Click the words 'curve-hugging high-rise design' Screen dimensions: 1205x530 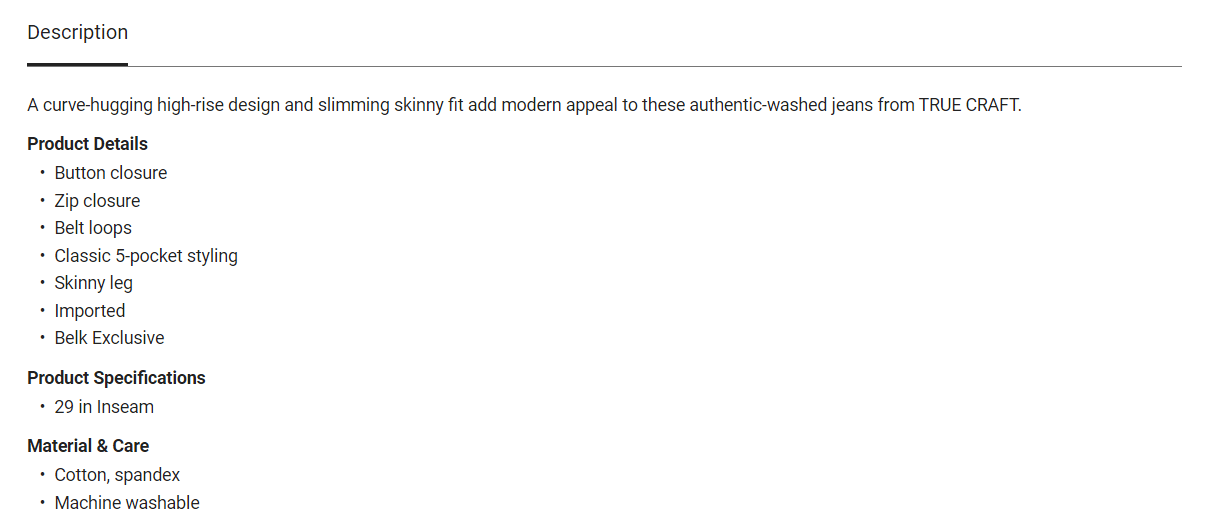(160, 105)
